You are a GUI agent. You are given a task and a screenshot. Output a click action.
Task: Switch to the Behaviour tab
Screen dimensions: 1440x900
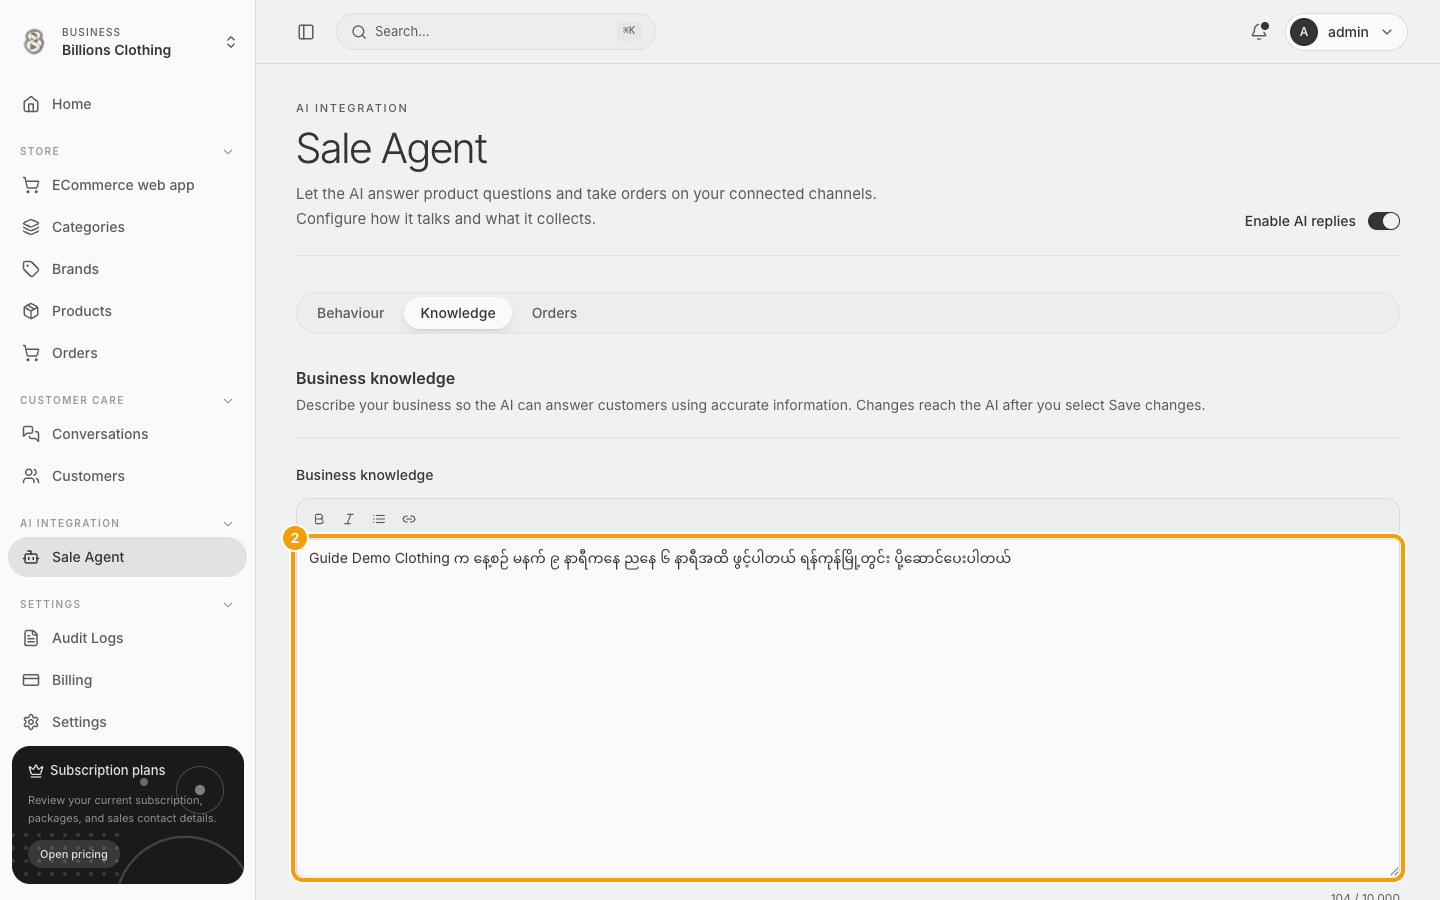coord(350,313)
